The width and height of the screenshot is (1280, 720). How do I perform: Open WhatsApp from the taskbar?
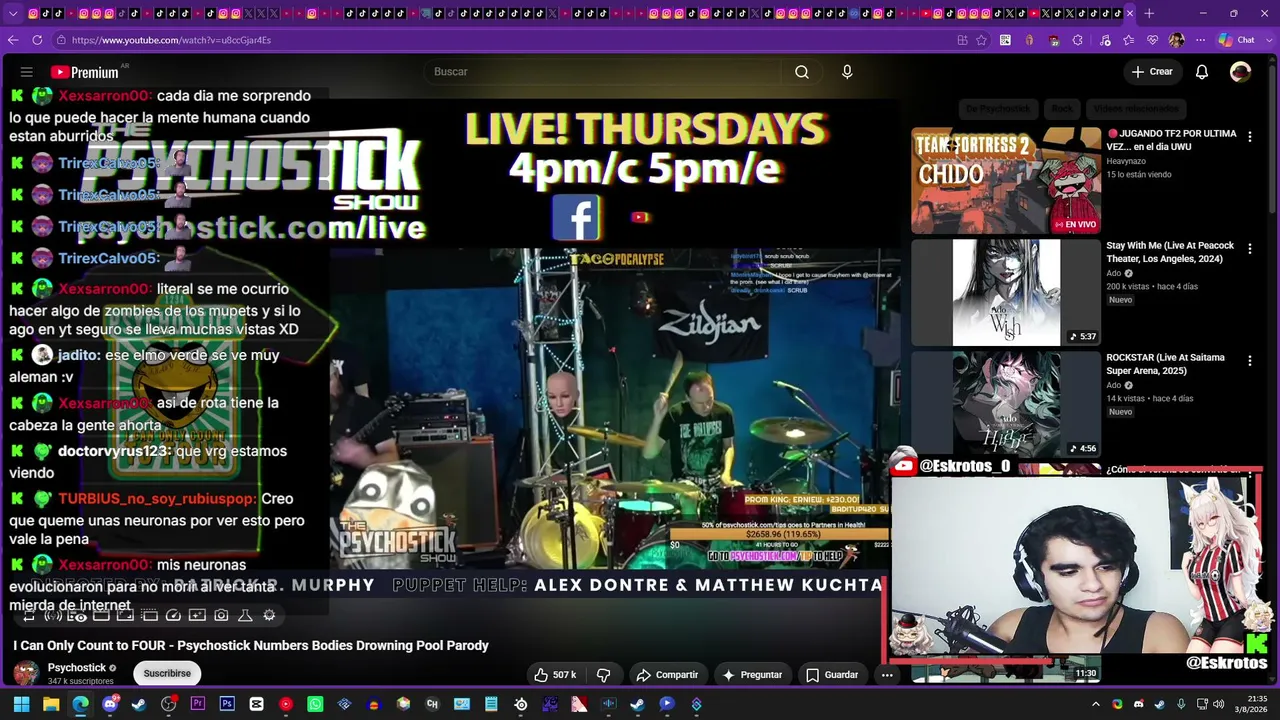click(x=315, y=704)
